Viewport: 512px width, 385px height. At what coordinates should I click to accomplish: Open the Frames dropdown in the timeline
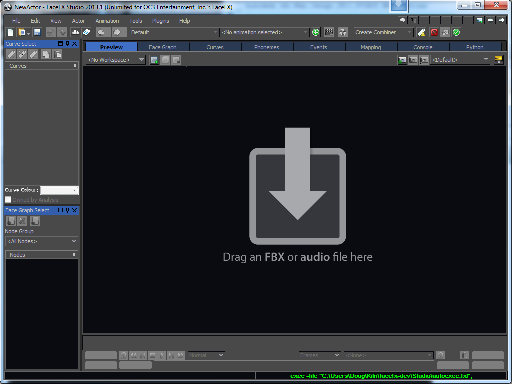pyautogui.click(x=320, y=355)
